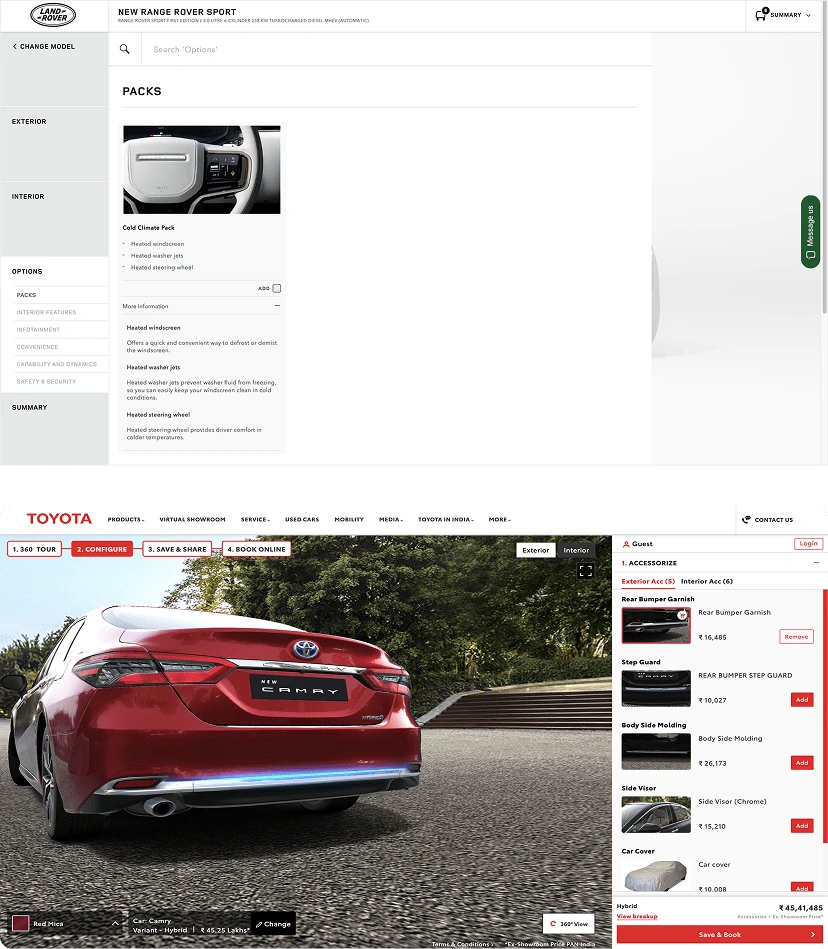Viewport: 828px width, 949px height.
Task: Click Rear Bumper Garnish thumbnail
Action: (656, 625)
